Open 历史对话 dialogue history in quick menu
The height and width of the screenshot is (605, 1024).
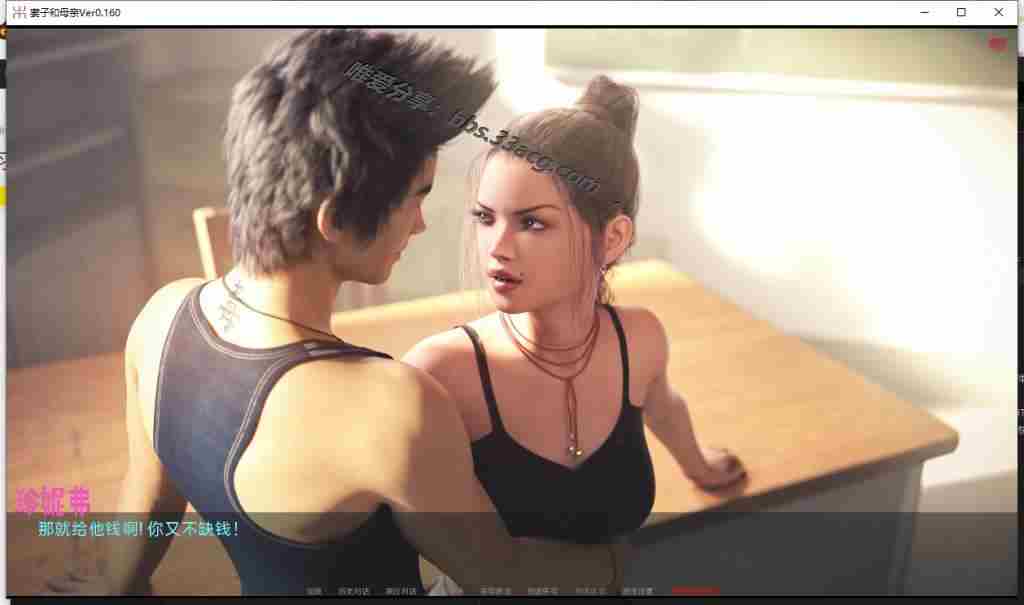(353, 591)
